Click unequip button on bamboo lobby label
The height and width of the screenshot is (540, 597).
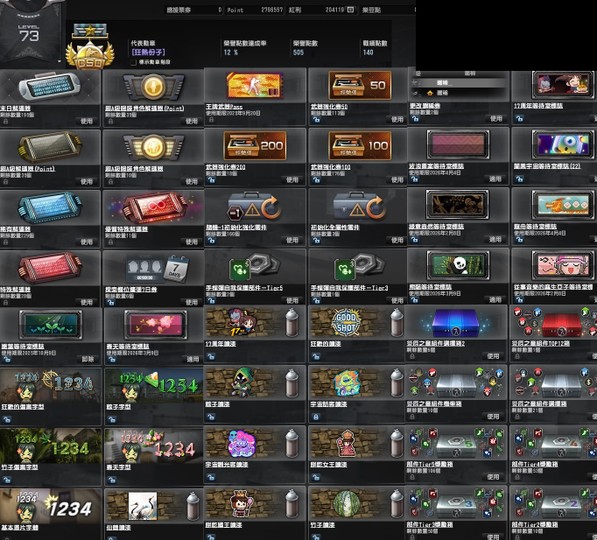[88, 359]
